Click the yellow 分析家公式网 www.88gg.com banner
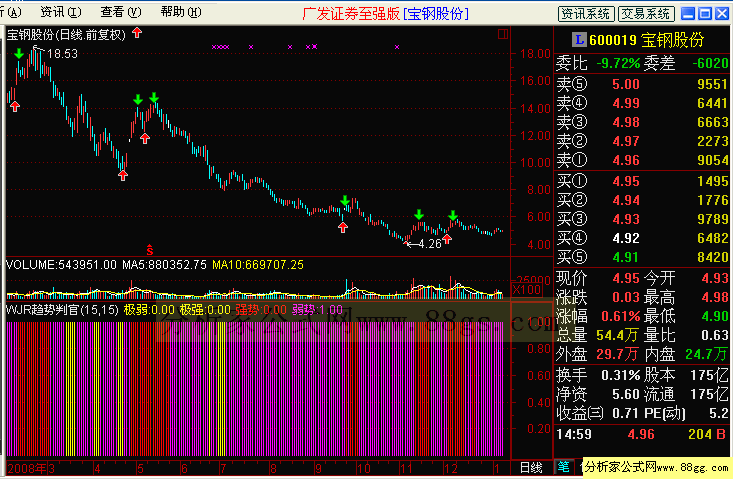Viewport: 733px width, 479px height. coord(657,467)
